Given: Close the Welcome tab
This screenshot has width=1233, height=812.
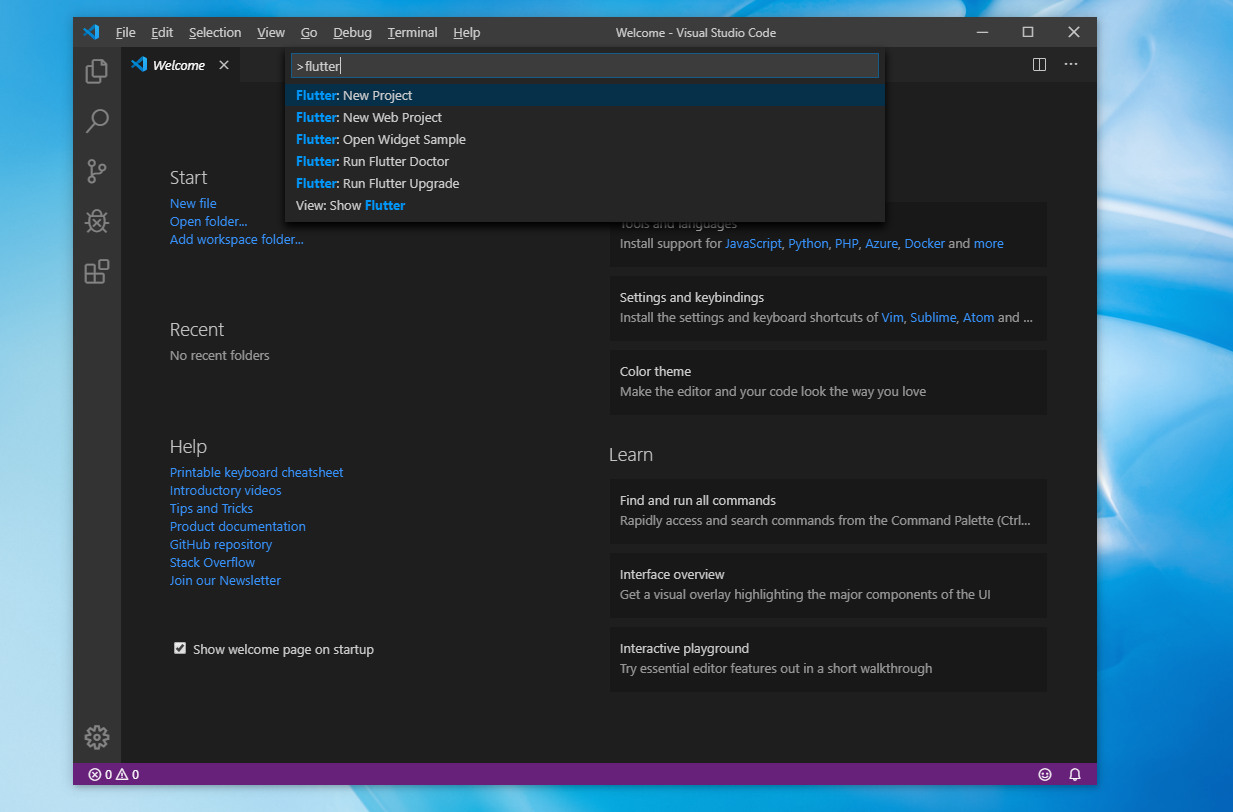Looking at the screenshot, I should coord(224,65).
